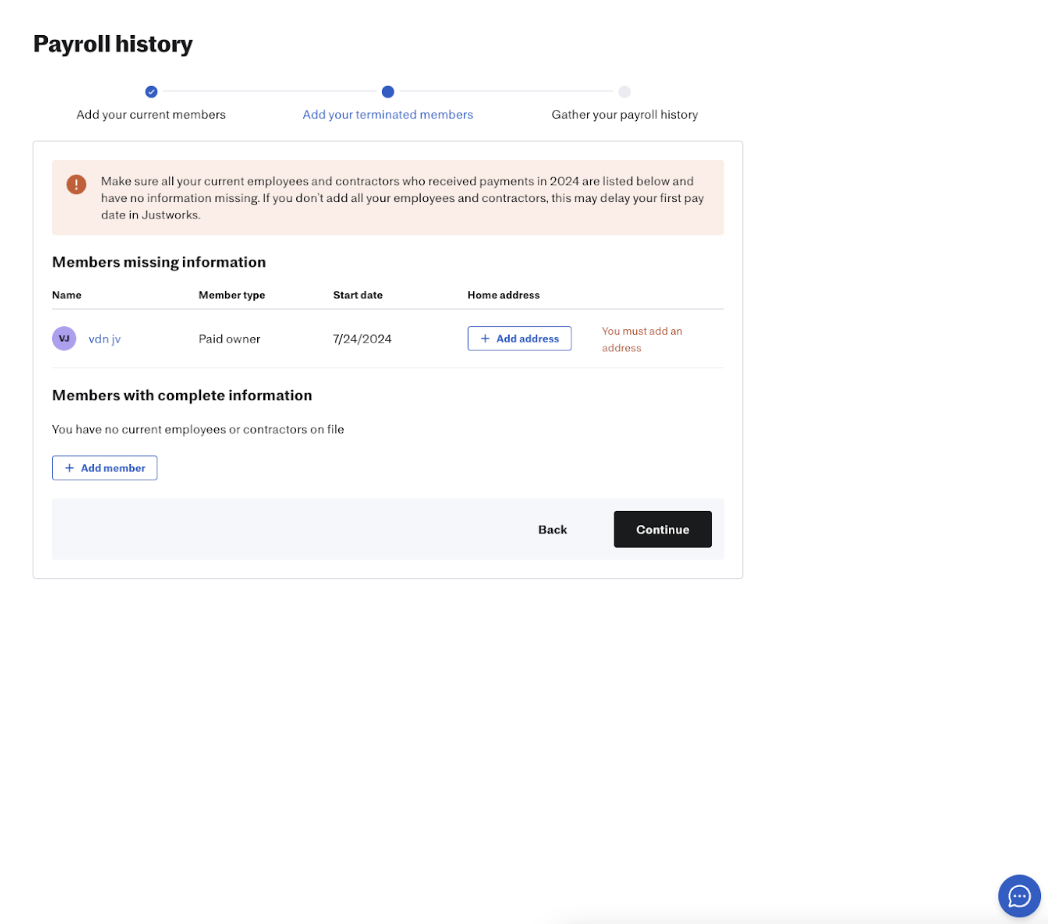The height and width of the screenshot is (924, 1052).
Task: Click the active second step dot
Action: [x=388, y=92]
